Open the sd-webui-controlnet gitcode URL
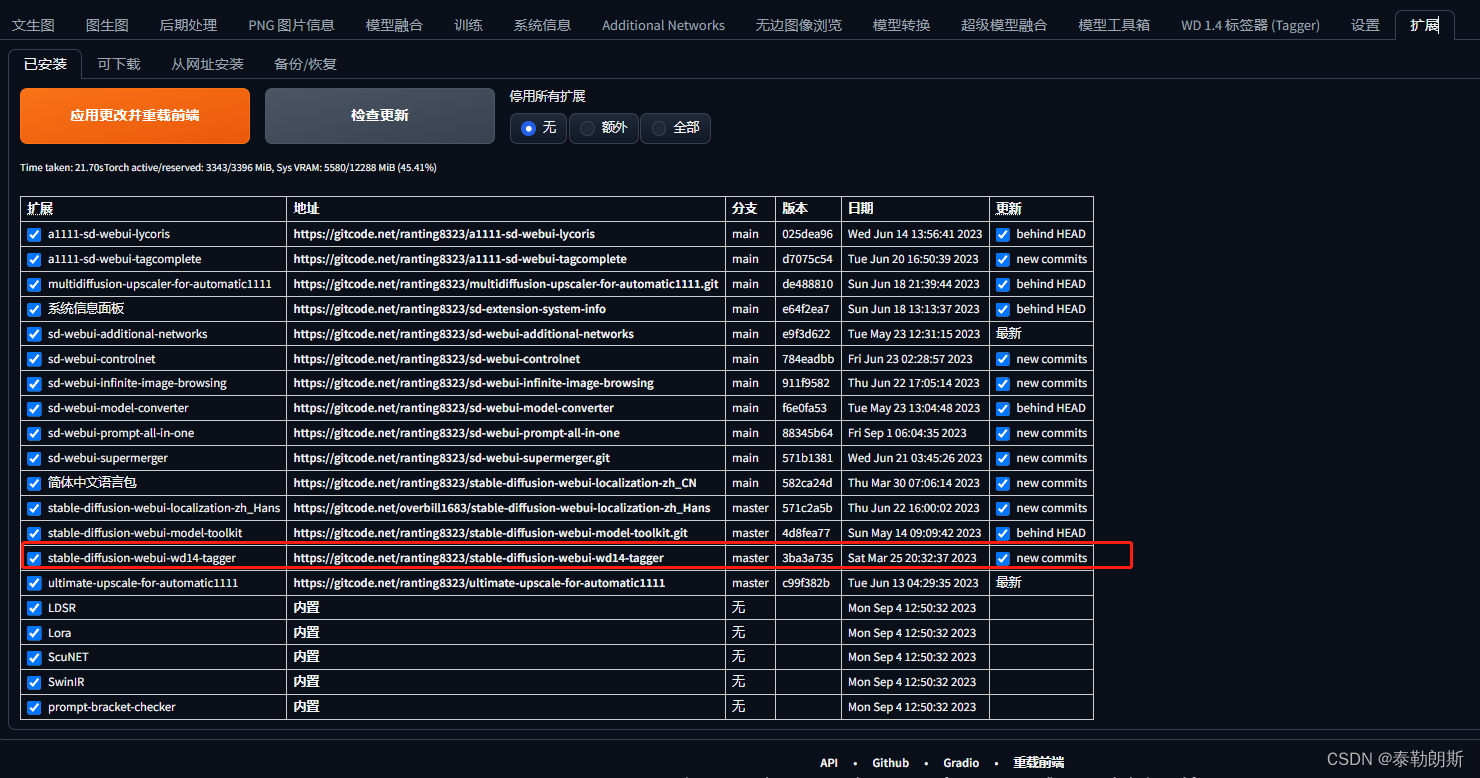The width and height of the screenshot is (1480, 778). [437, 359]
